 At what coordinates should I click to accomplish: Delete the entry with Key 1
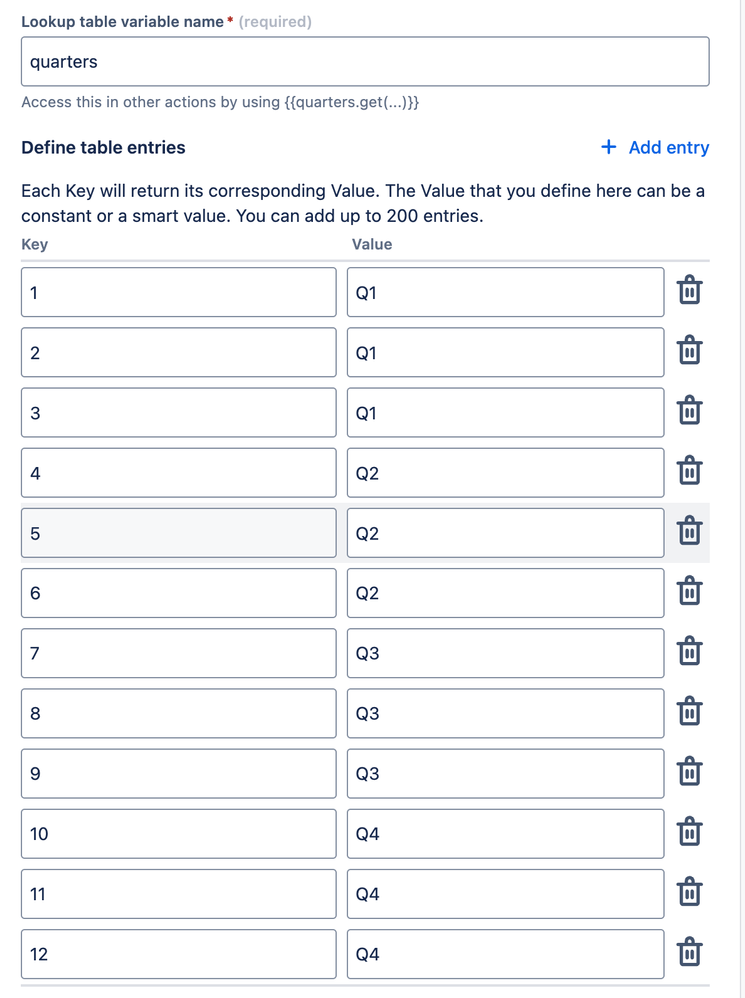[x=689, y=291]
